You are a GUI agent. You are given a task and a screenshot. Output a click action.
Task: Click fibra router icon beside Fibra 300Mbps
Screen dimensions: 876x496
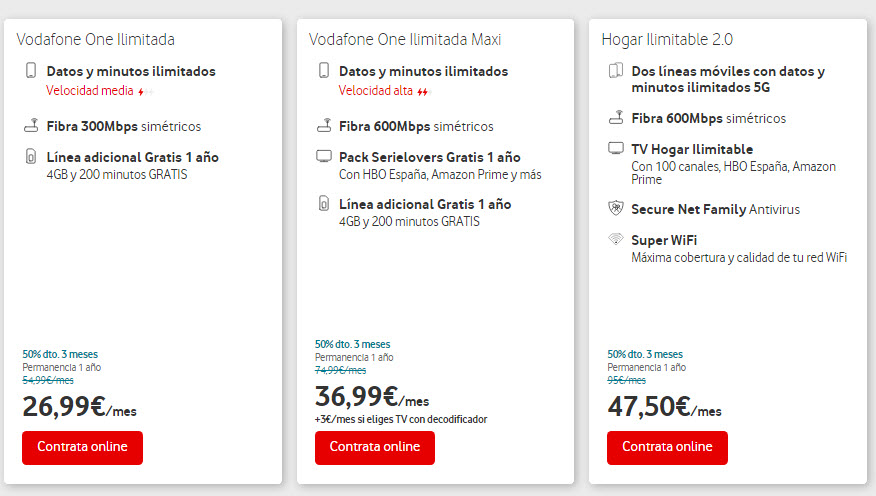click(x=31, y=126)
